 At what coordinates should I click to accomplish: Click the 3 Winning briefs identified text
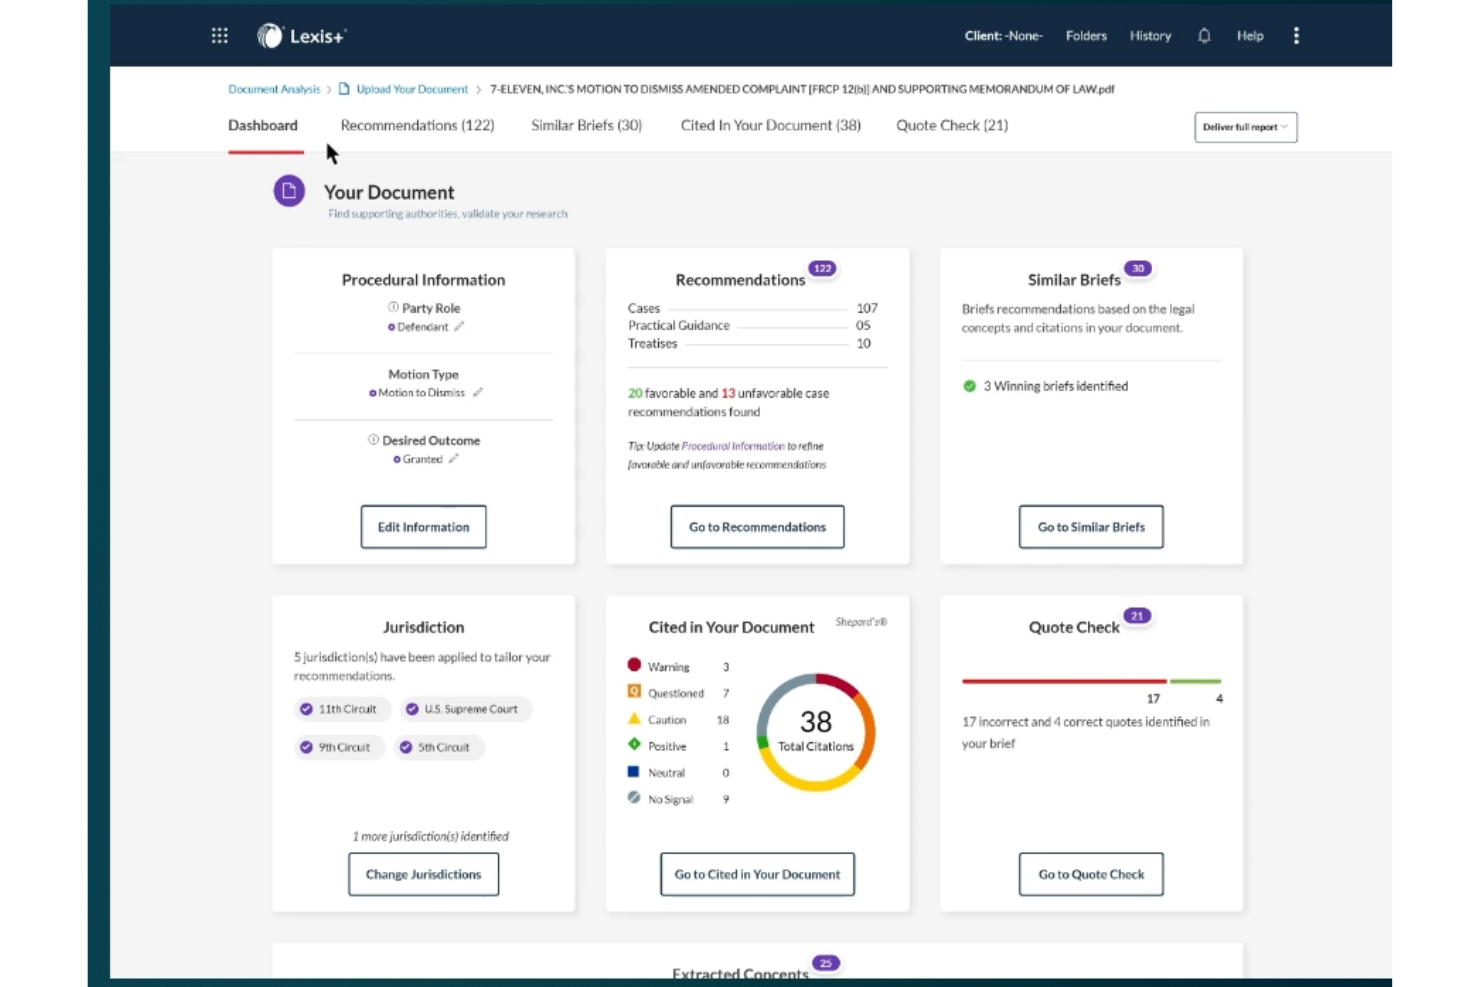pos(1055,386)
